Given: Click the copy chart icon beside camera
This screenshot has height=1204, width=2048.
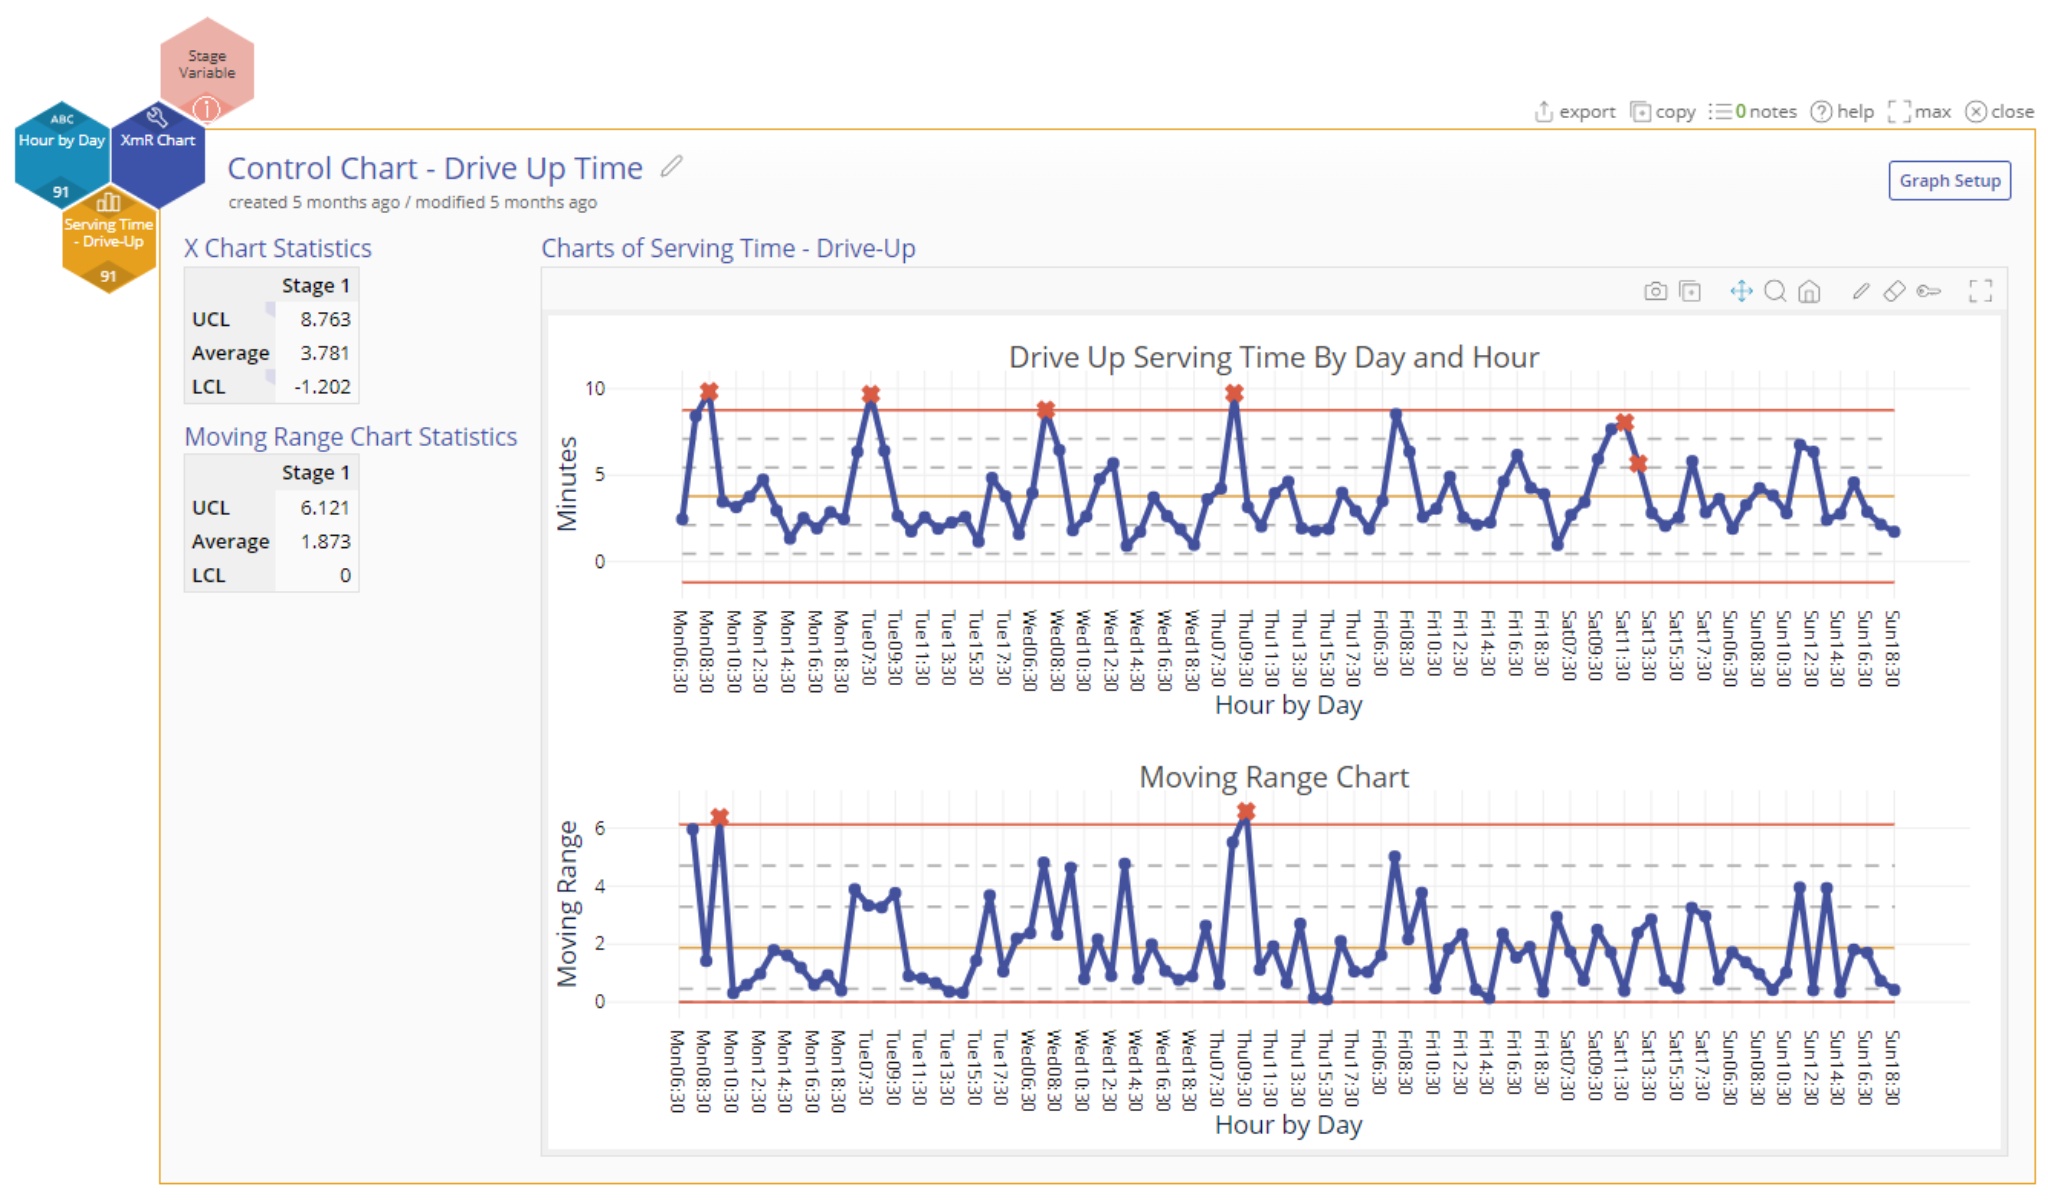Looking at the screenshot, I should 1690,291.
